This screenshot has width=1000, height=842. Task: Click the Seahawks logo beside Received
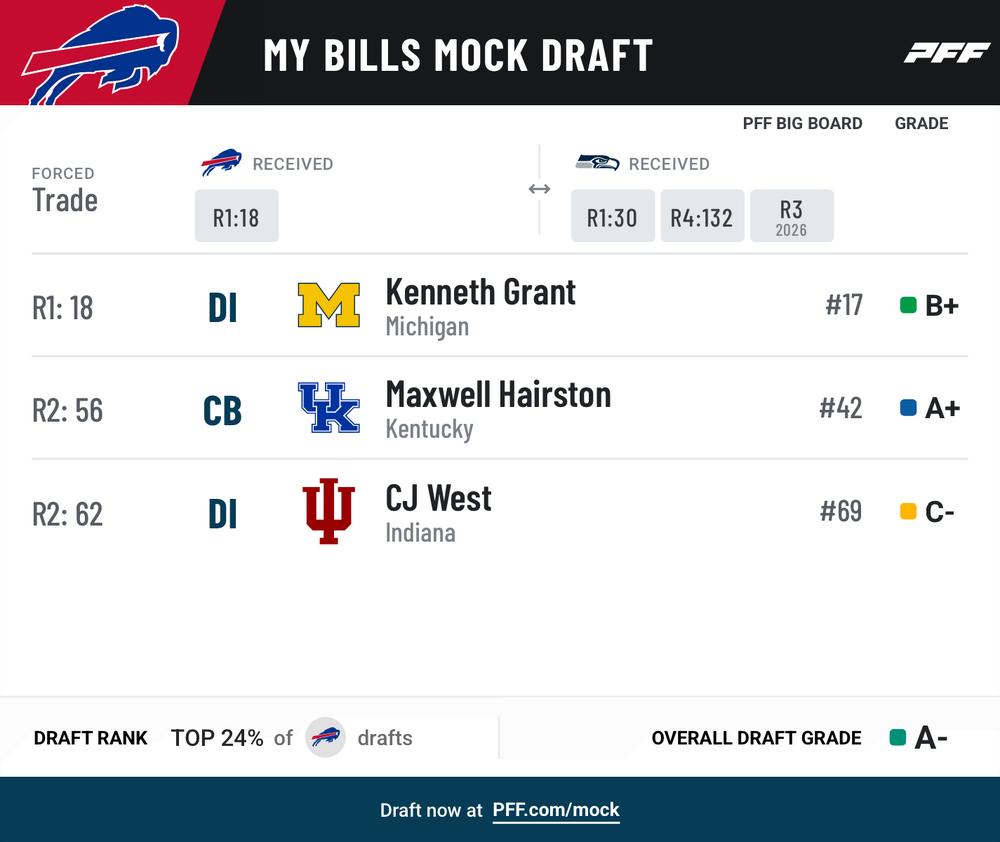tap(597, 163)
